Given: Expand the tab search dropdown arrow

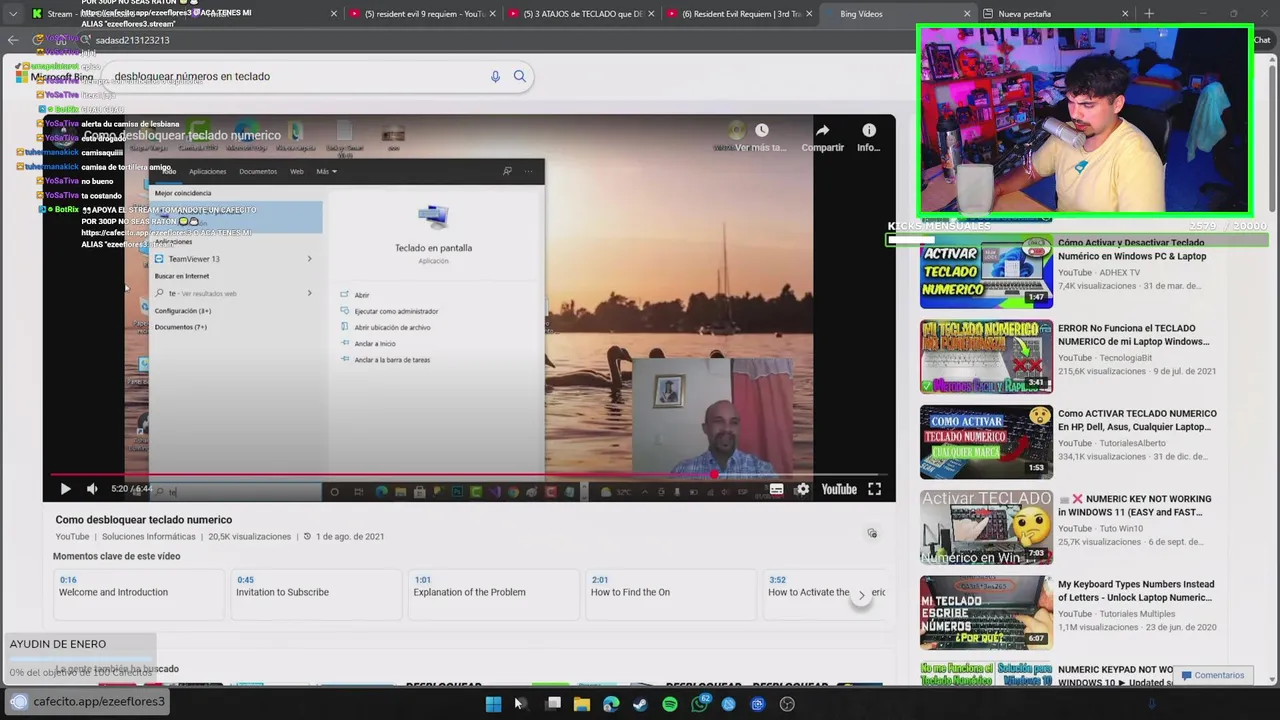Looking at the screenshot, I should coord(12,14).
